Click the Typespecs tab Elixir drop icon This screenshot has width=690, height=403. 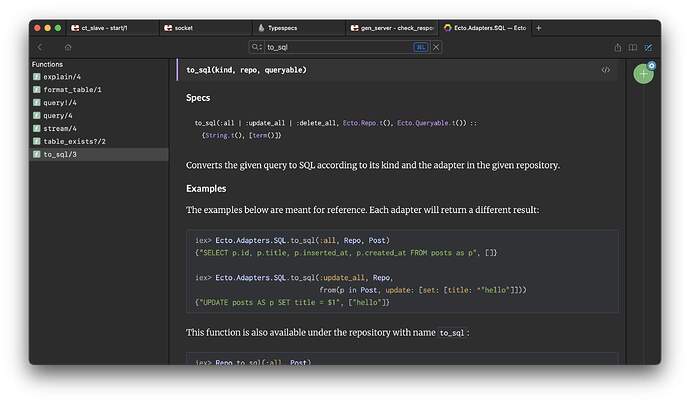pos(261,28)
